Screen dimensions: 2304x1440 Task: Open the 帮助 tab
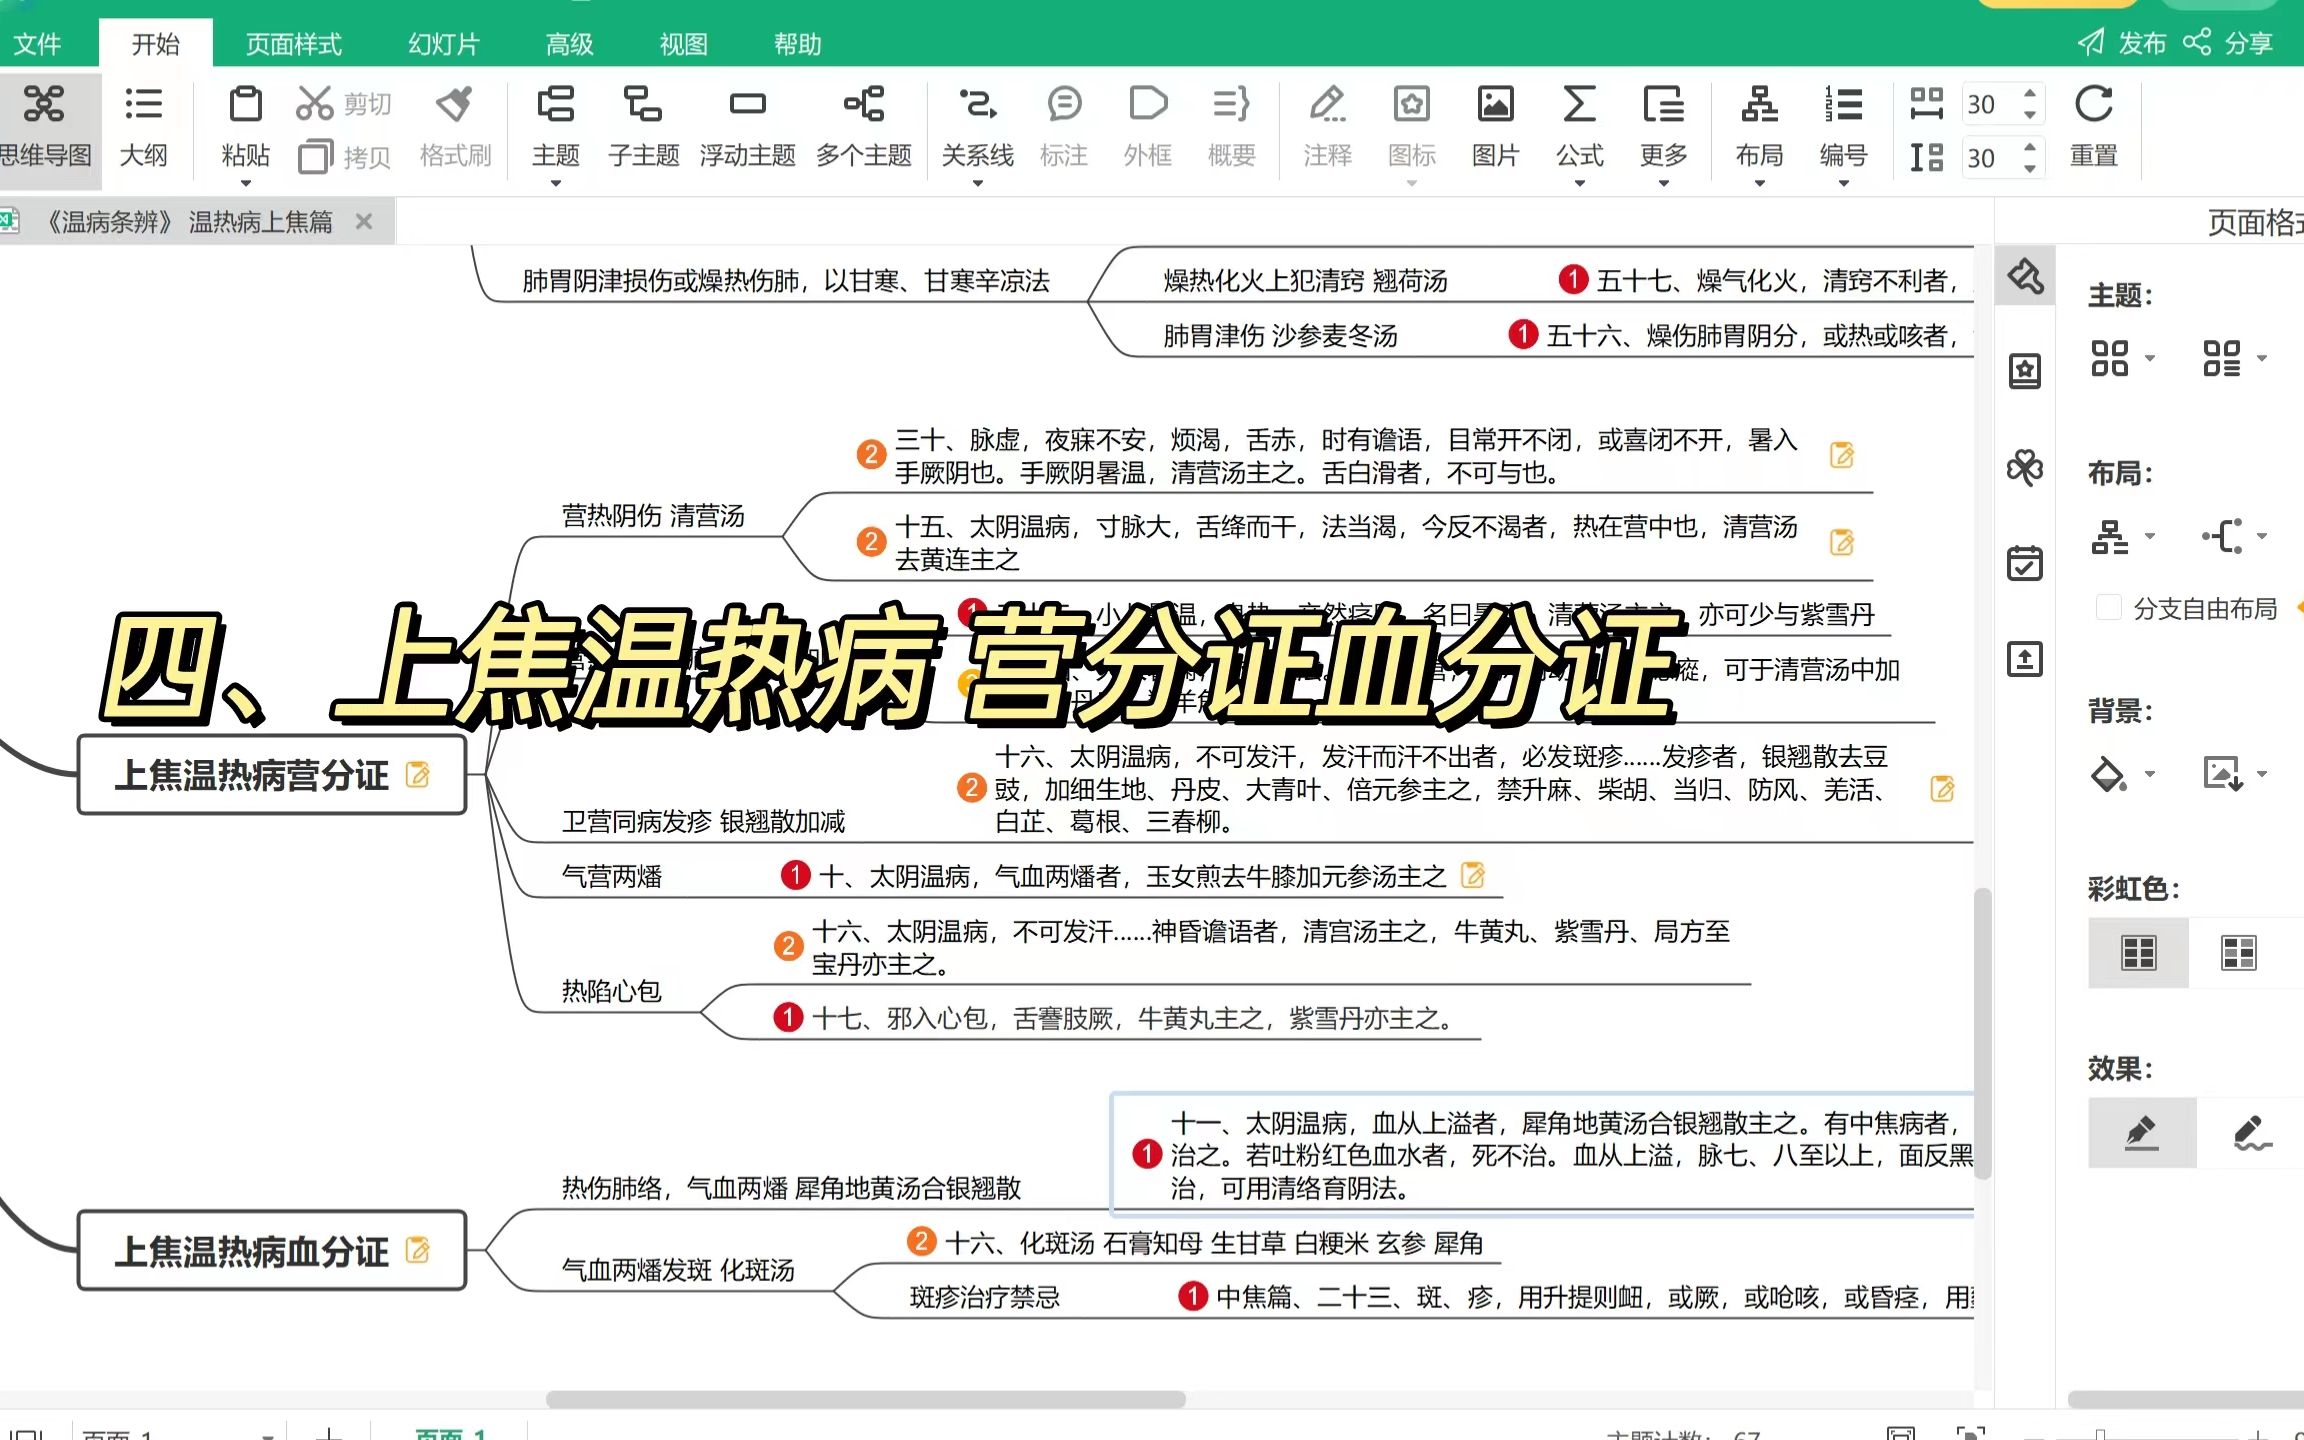(x=797, y=44)
